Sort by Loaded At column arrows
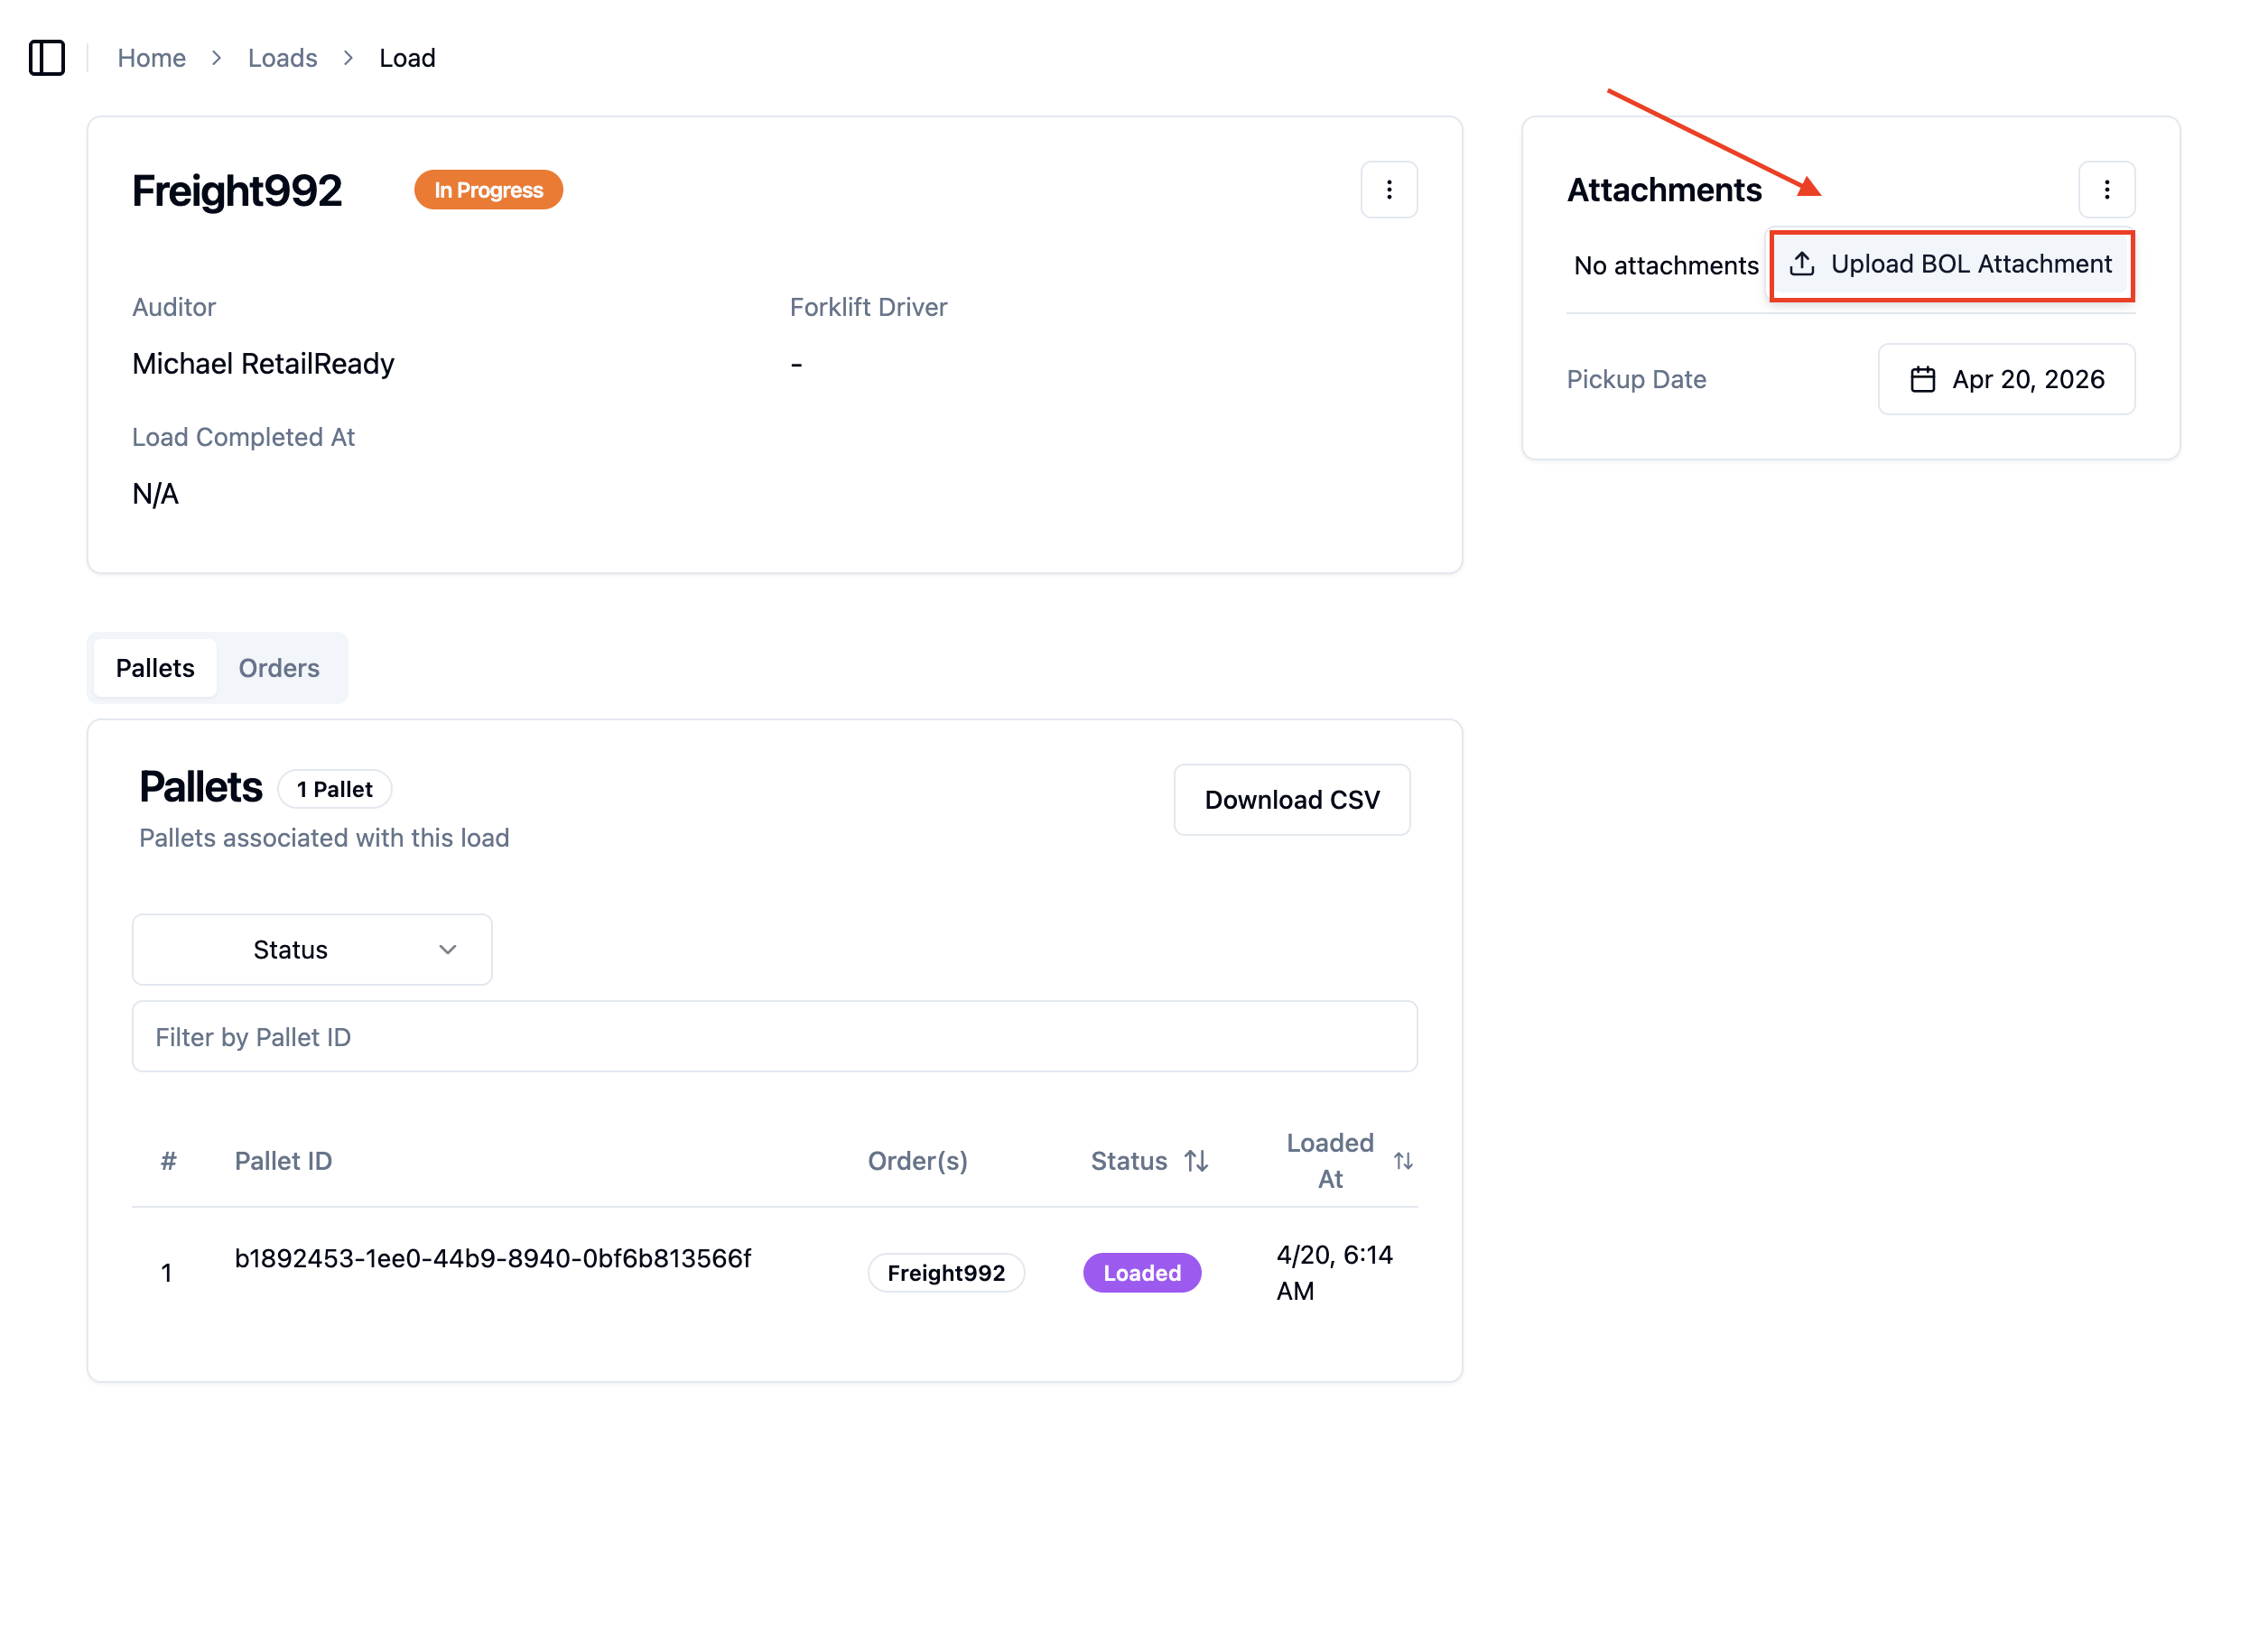 coord(1403,1161)
